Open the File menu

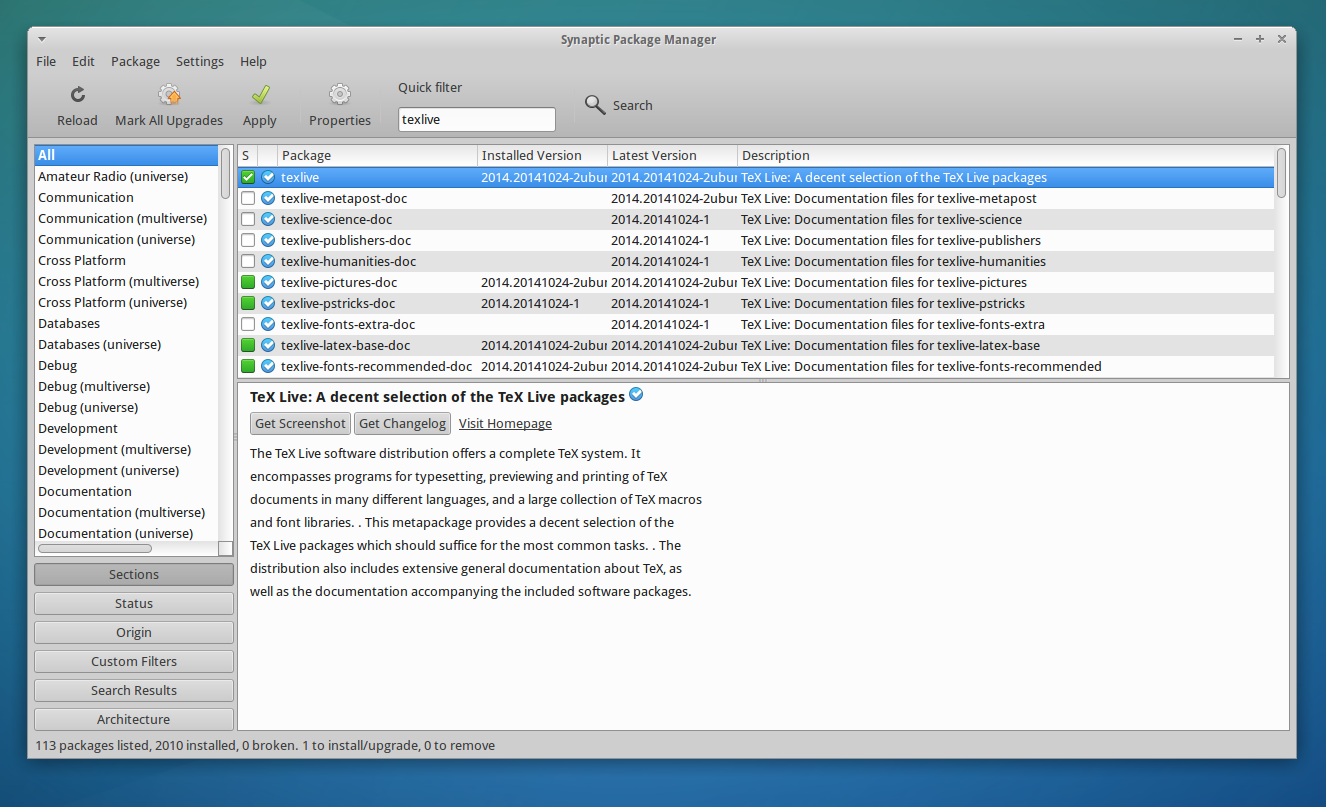(46, 61)
